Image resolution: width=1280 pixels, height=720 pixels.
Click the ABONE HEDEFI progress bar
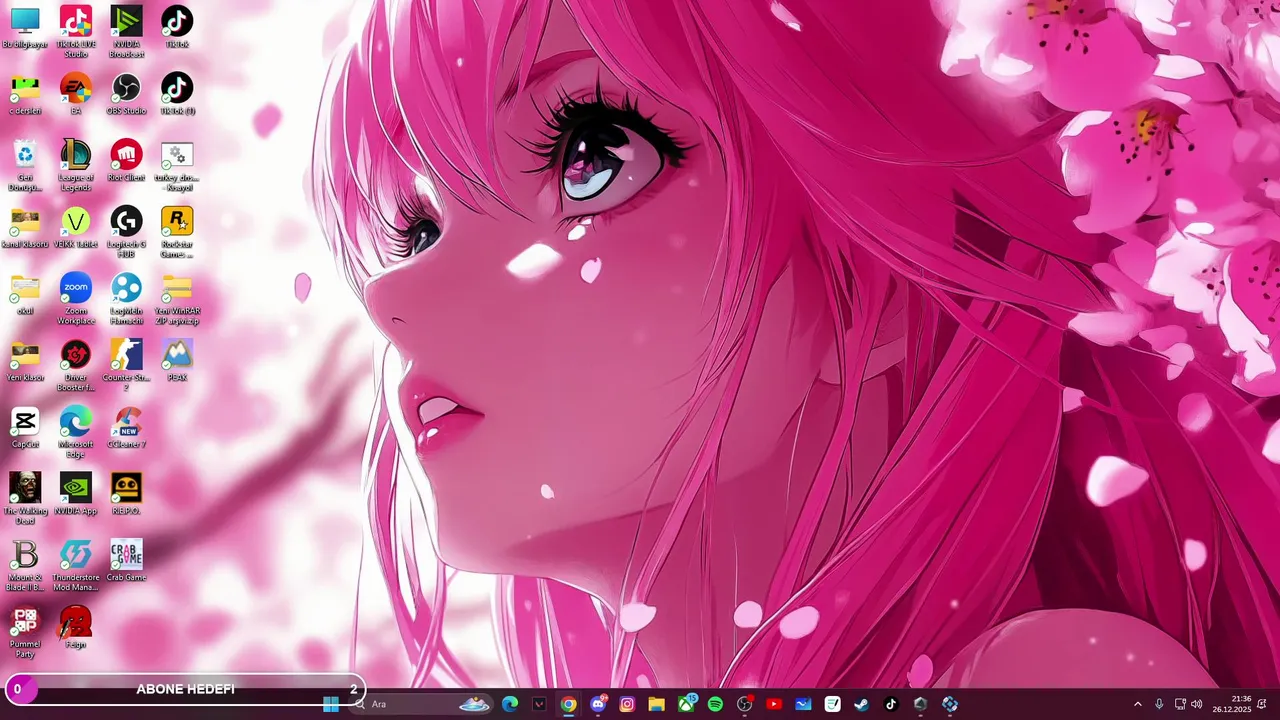pos(186,689)
